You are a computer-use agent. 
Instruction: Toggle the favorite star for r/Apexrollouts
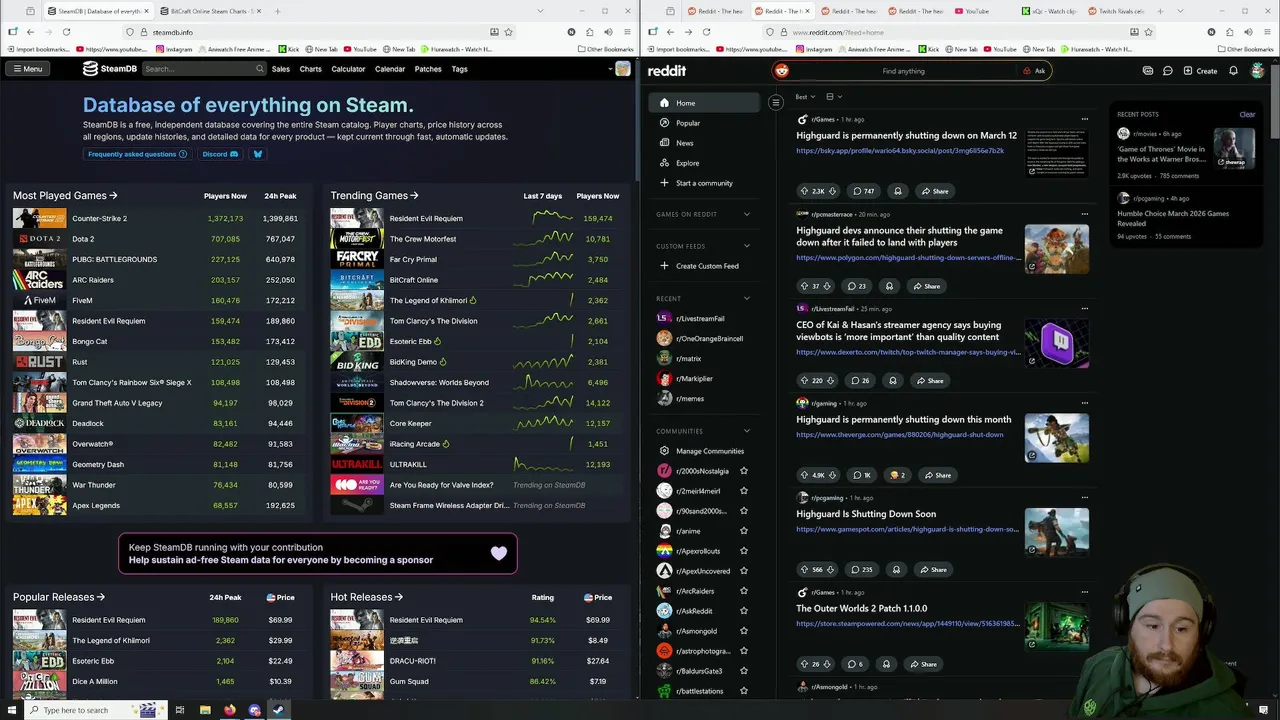(x=743, y=551)
